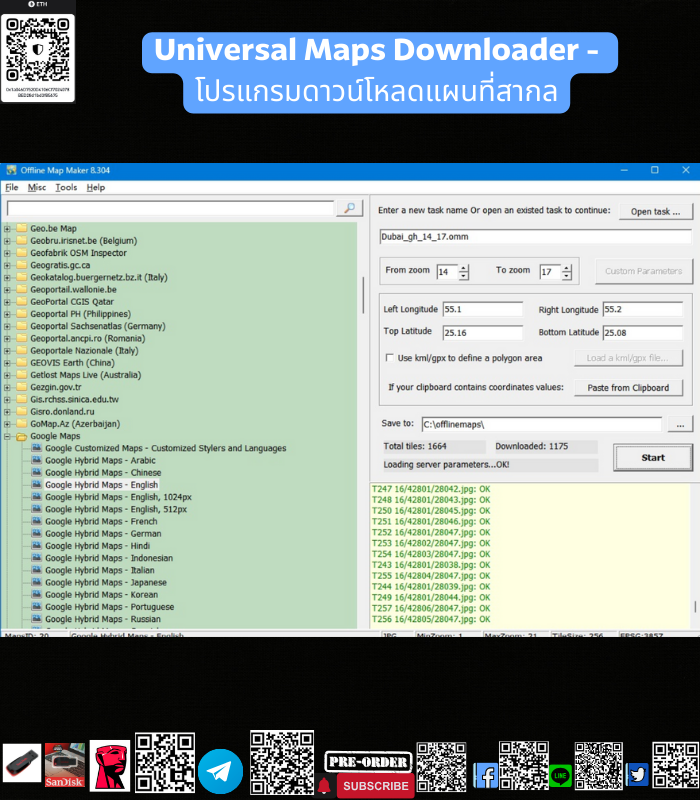Expand the Geobru.irisnet.be (Belgium) node
Viewport: 700px width, 800px height.
click(x=7, y=241)
